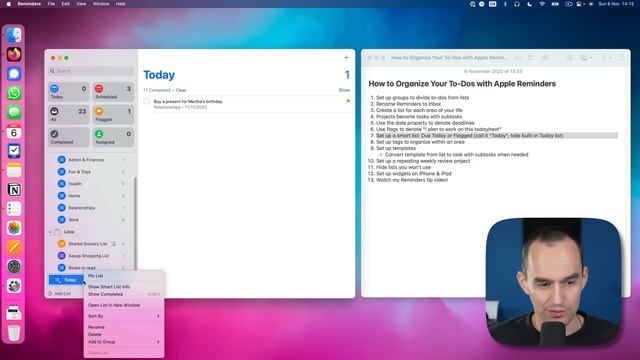Select the Relationships list
The image size is (640, 360).
click(91, 208)
